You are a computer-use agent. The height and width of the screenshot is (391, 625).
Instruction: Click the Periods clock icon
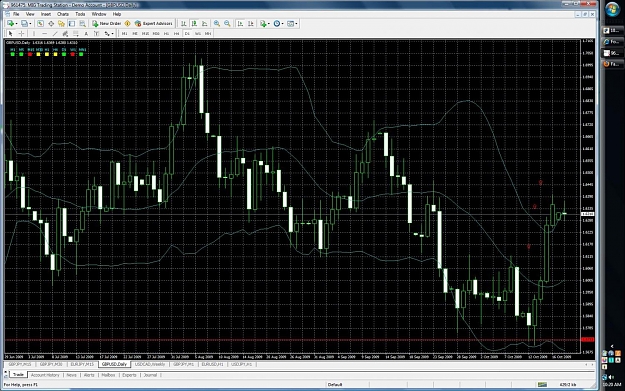(x=277, y=24)
